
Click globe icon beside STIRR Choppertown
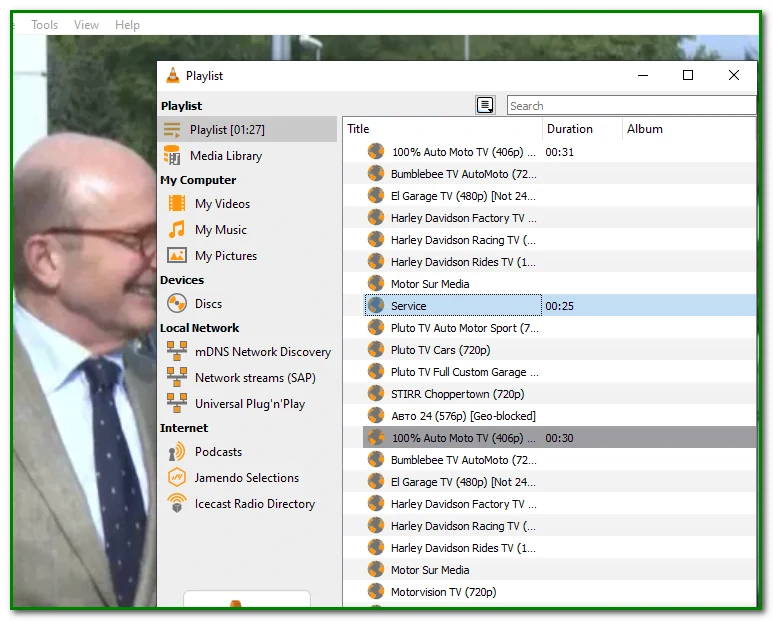tap(376, 394)
